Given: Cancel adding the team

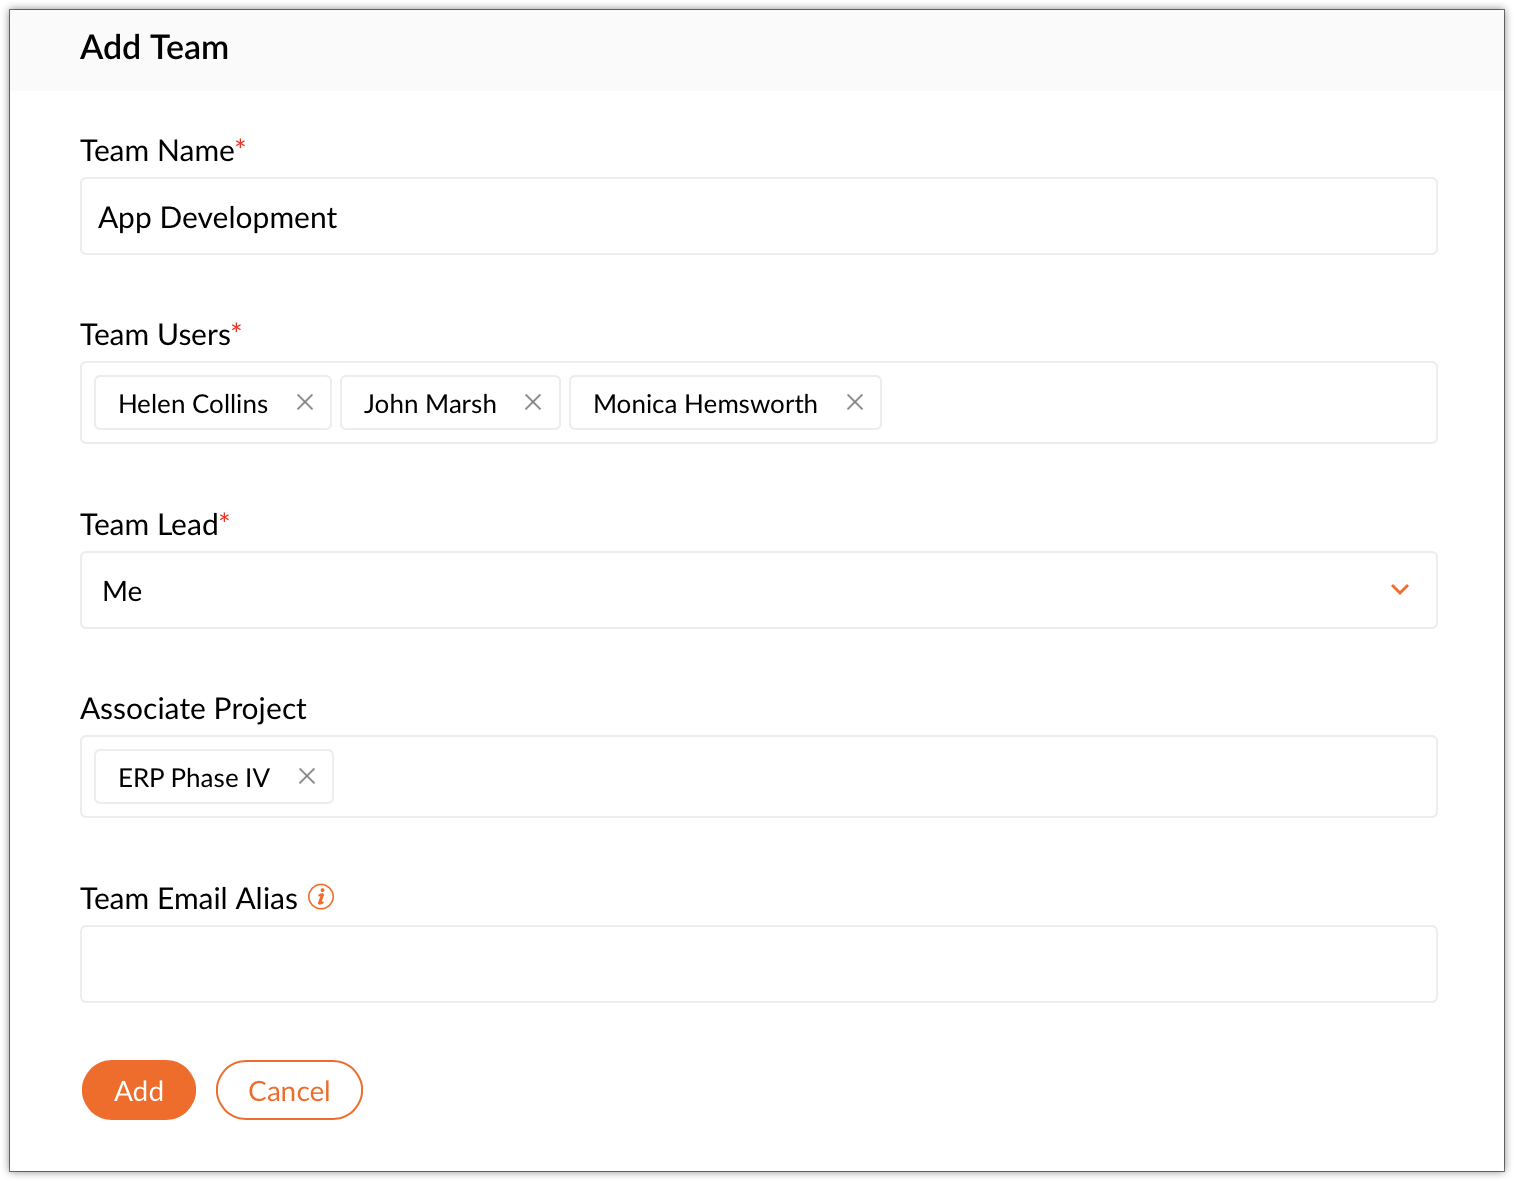Looking at the screenshot, I should [x=289, y=1090].
